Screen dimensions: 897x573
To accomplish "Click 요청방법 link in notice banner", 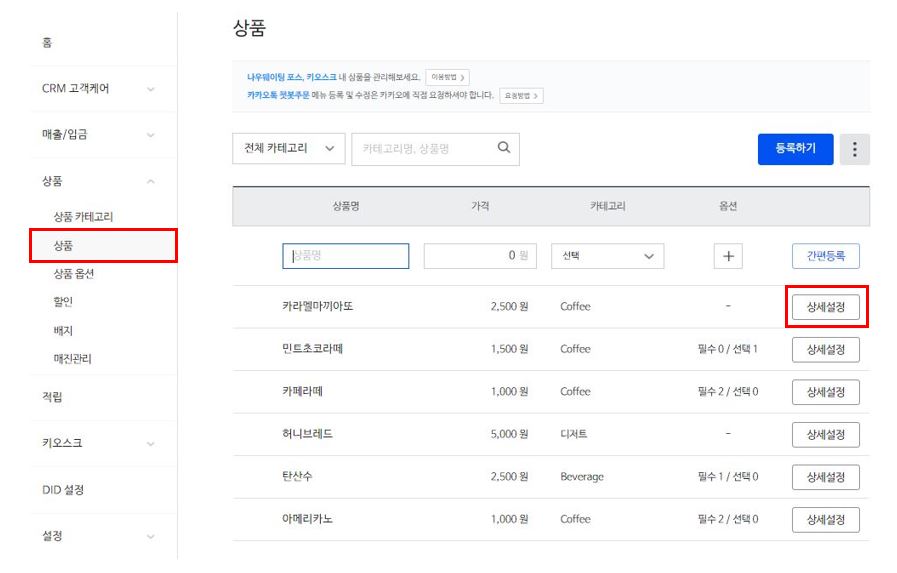I will click(x=521, y=96).
